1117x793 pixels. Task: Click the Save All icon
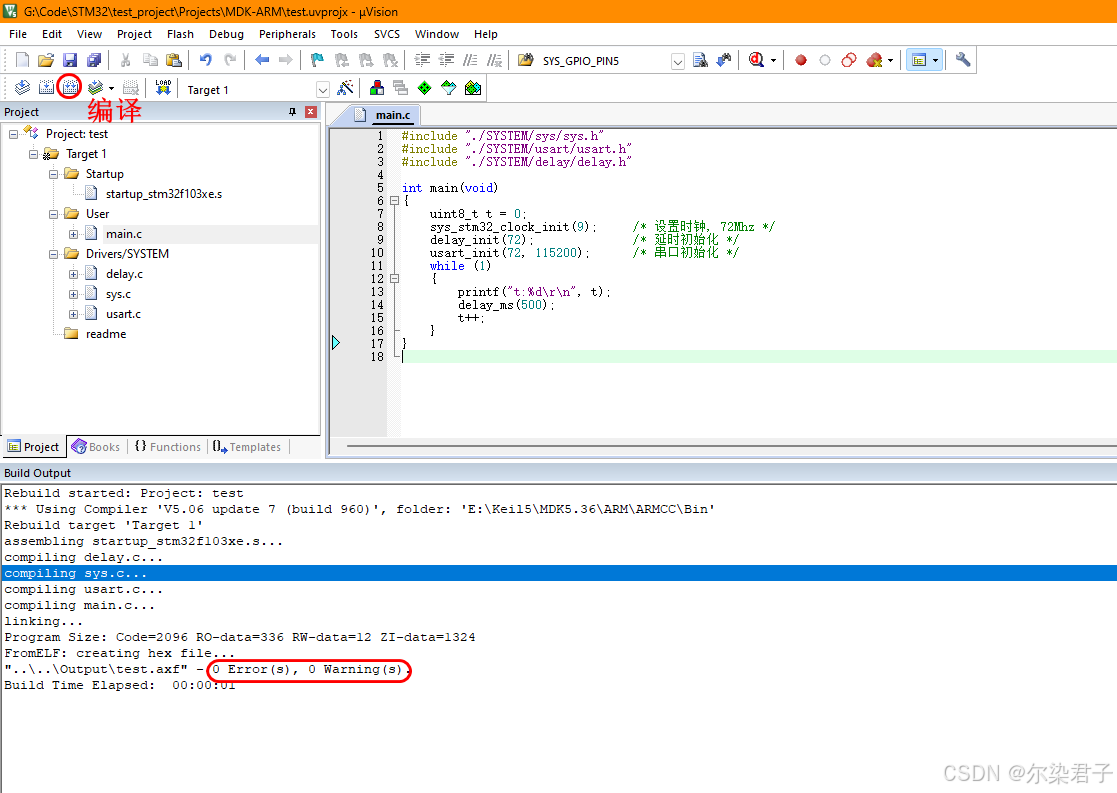tap(93, 61)
